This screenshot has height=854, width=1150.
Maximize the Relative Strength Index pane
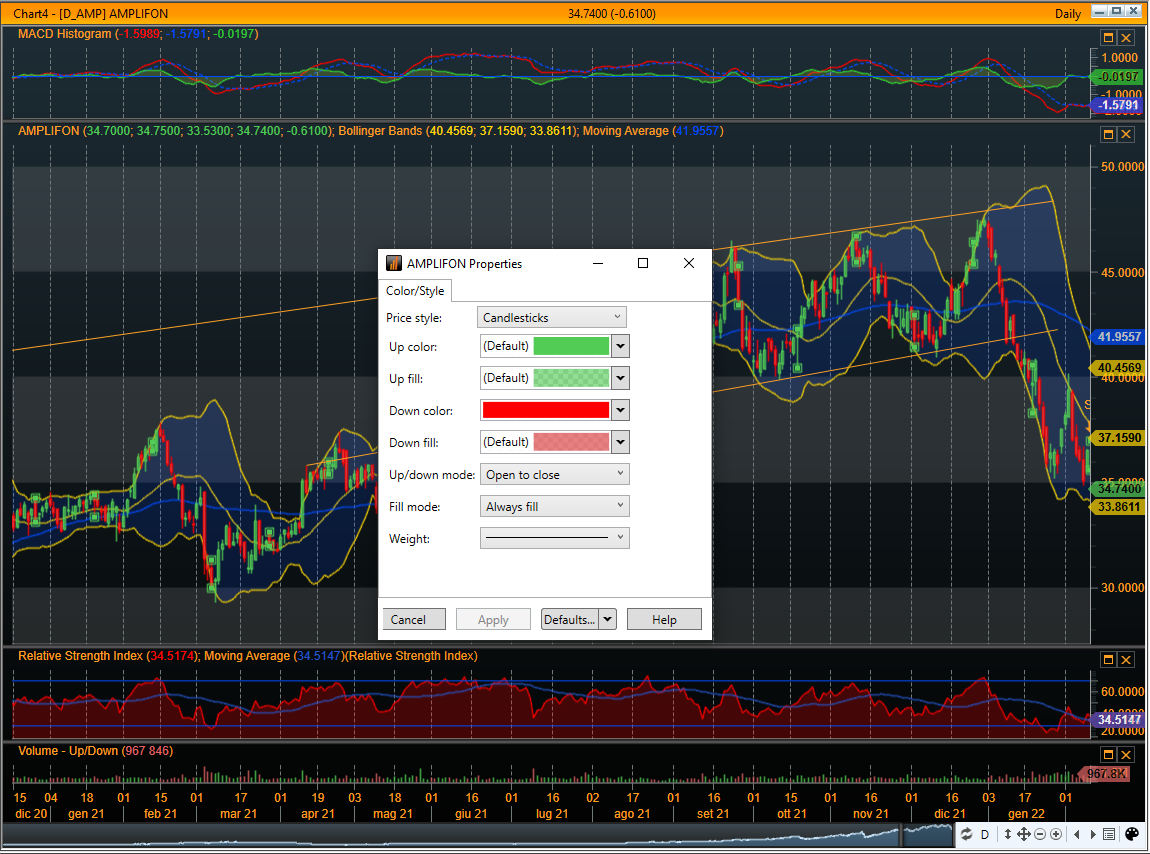1108,660
